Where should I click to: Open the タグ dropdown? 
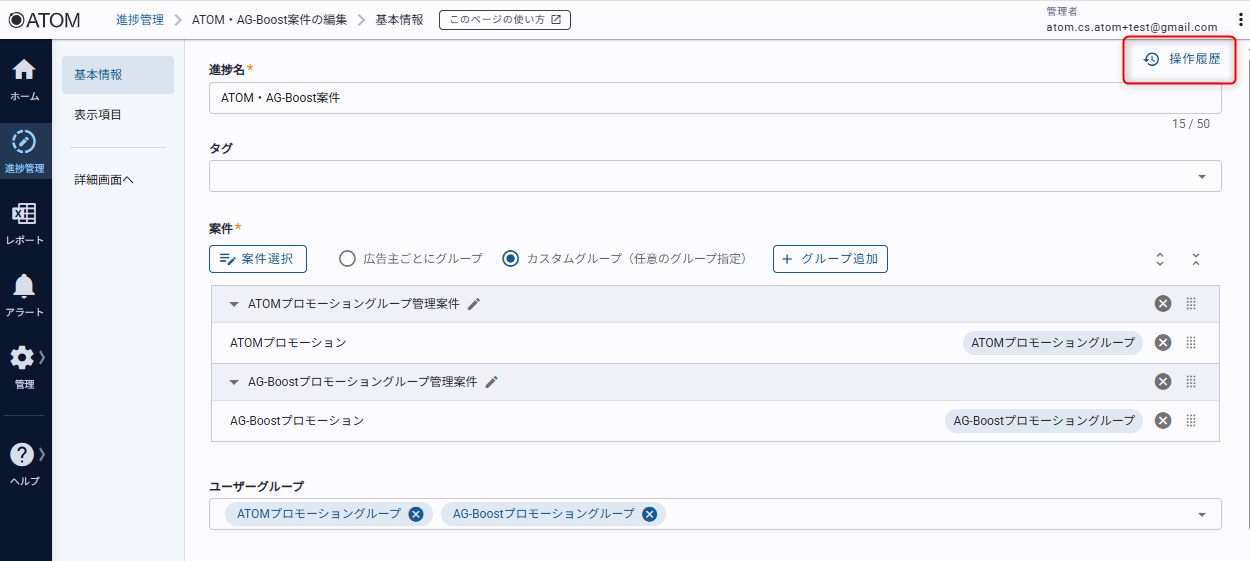tap(1201, 176)
